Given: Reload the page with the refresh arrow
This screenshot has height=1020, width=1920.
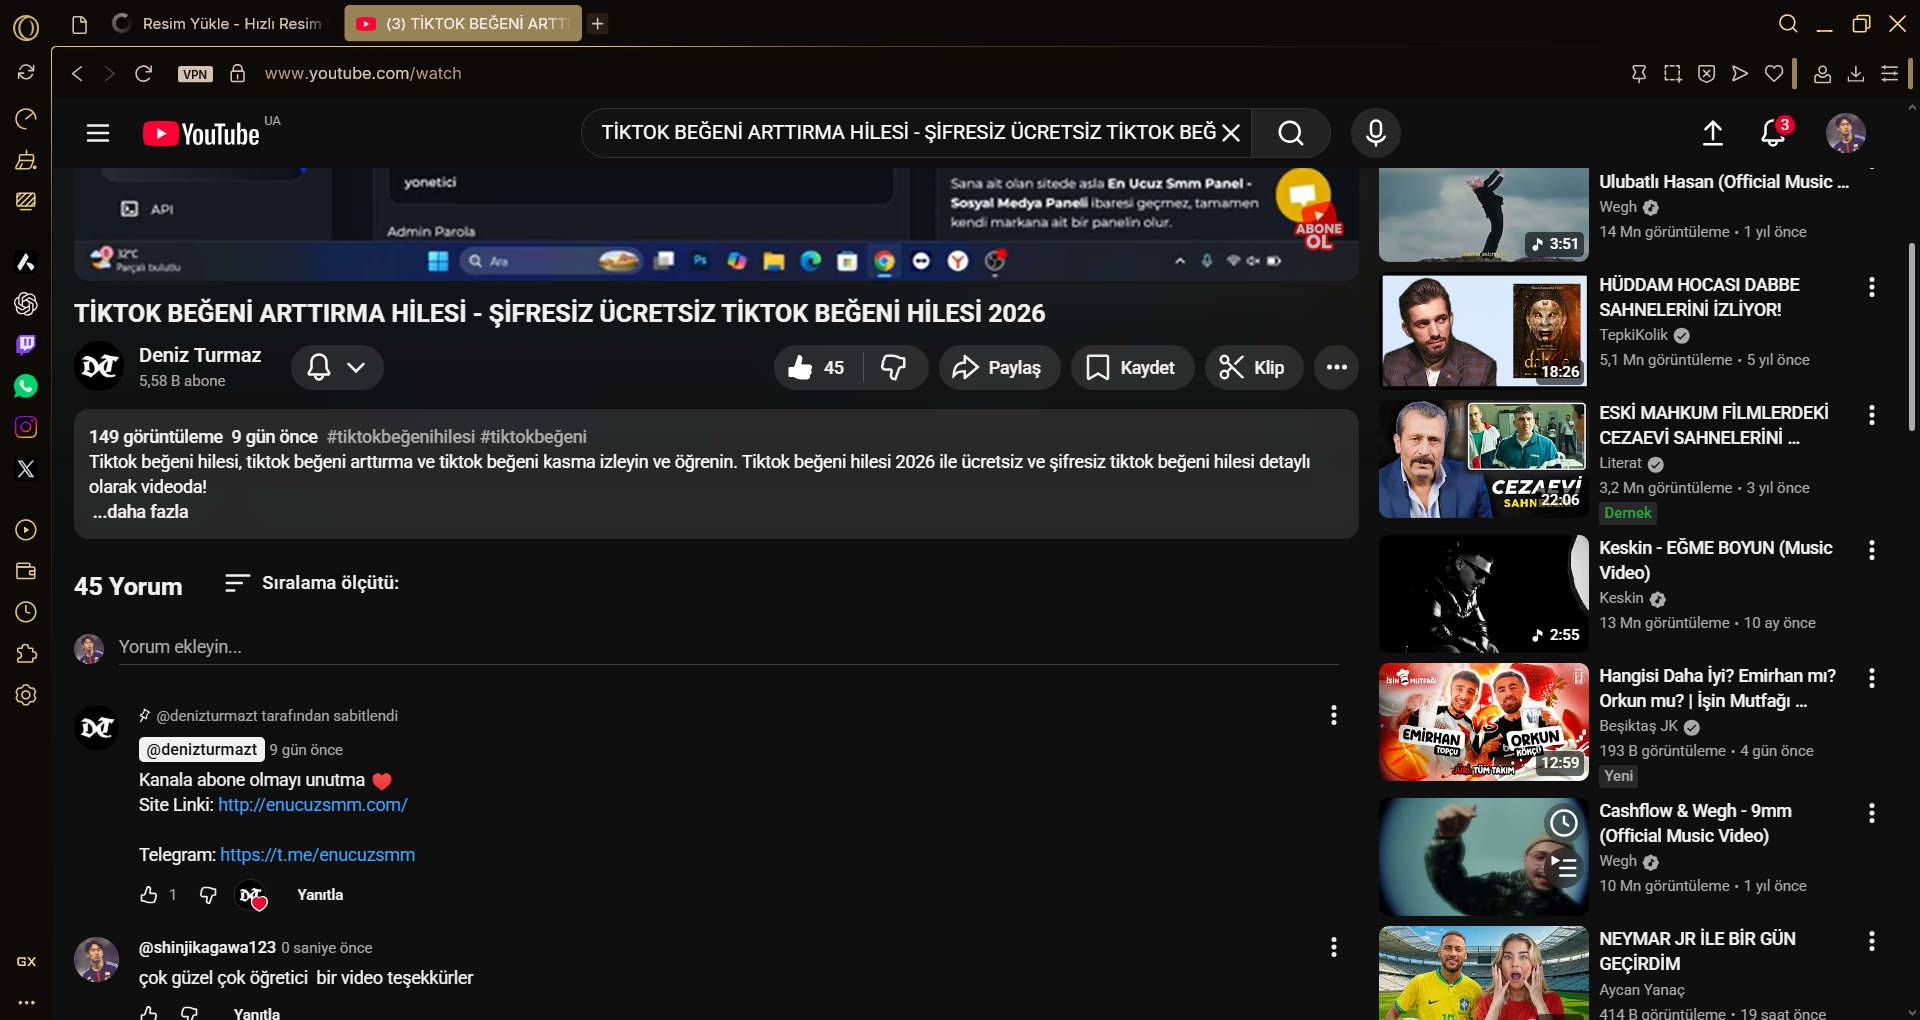Looking at the screenshot, I should [144, 73].
